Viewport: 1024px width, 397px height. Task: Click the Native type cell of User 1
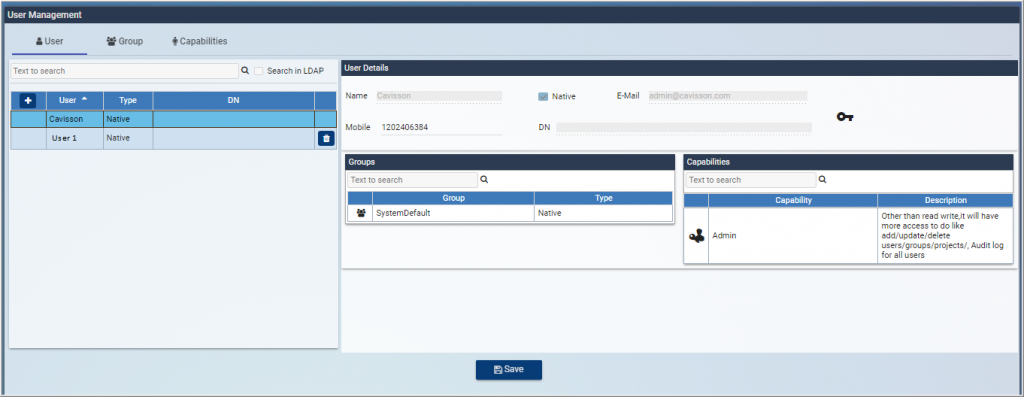pyautogui.click(x=128, y=138)
